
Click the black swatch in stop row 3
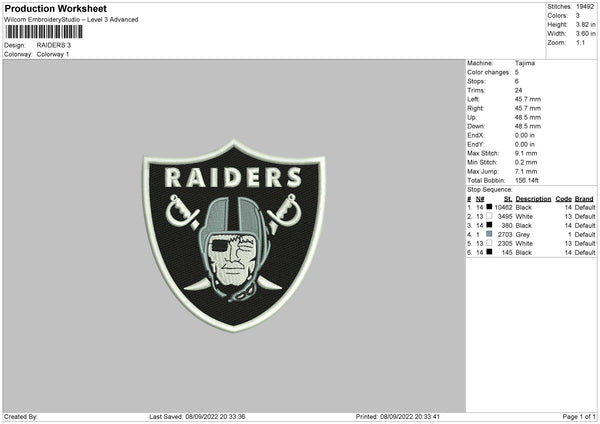click(x=489, y=225)
